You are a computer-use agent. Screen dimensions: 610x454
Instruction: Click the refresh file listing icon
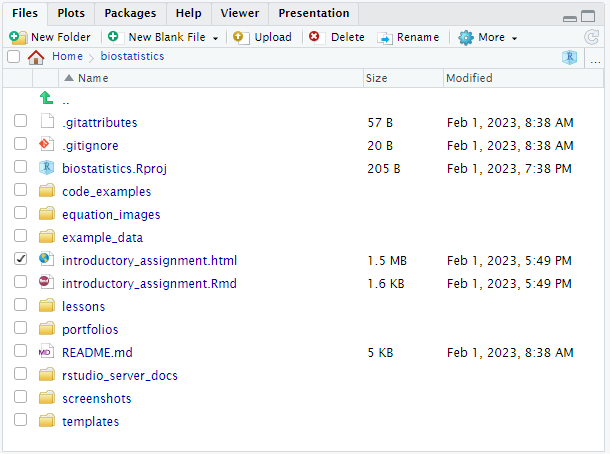592,37
